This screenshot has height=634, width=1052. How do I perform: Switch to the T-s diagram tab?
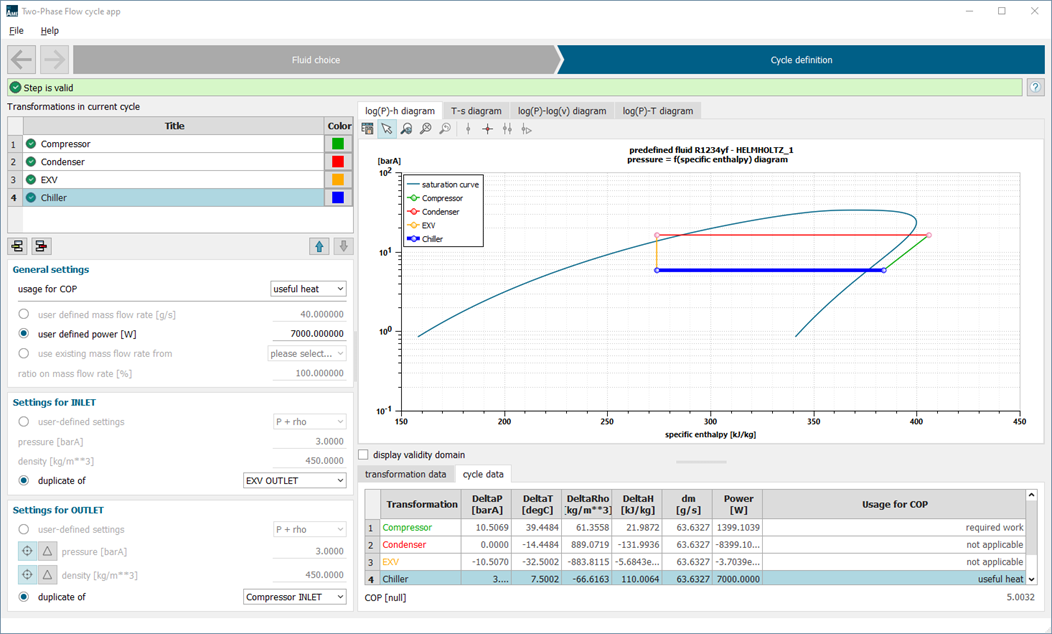coord(476,111)
